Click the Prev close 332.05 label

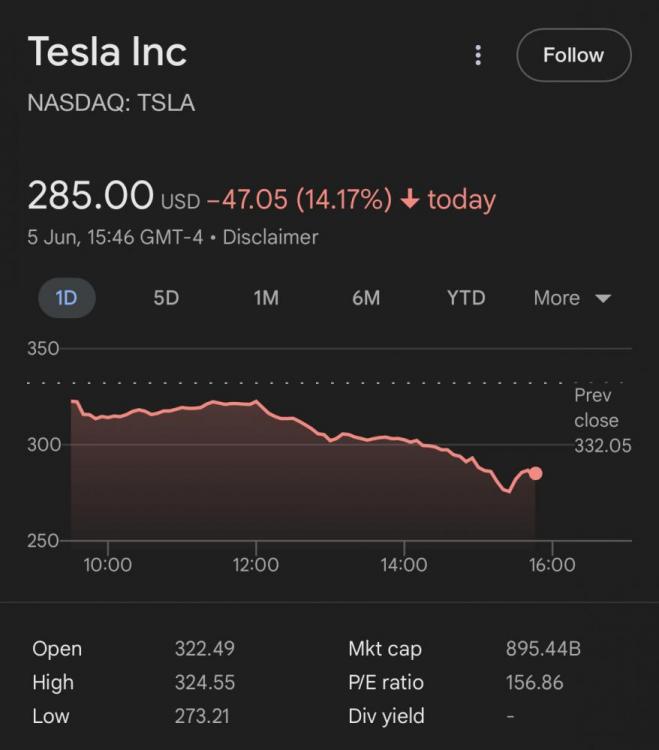point(601,421)
